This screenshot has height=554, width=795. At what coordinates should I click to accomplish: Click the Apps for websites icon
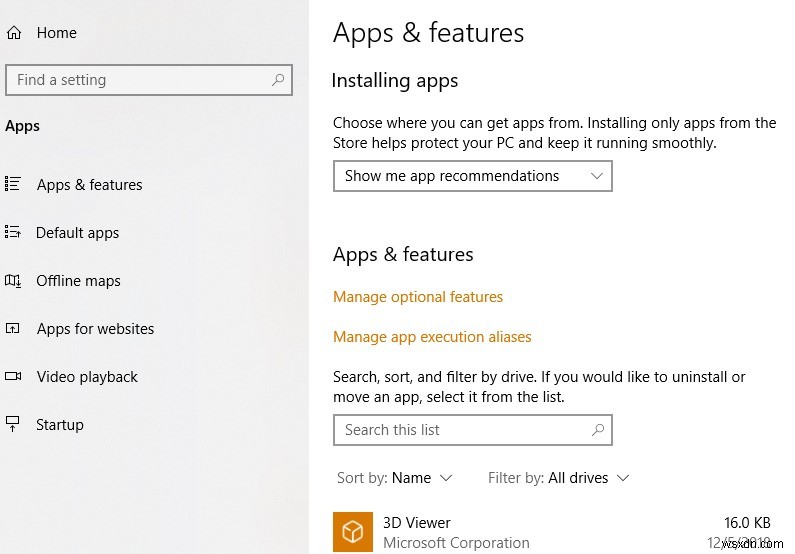coord(13,328)
